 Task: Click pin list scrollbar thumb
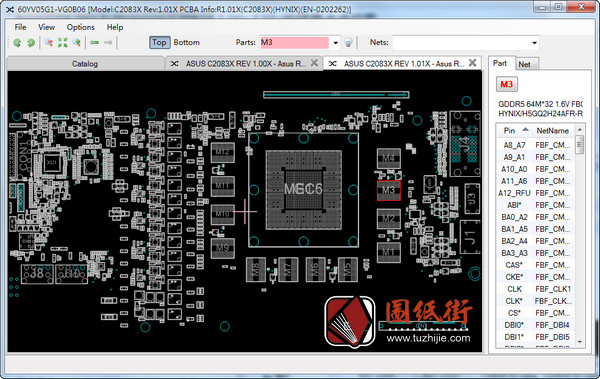coord(579,144)
